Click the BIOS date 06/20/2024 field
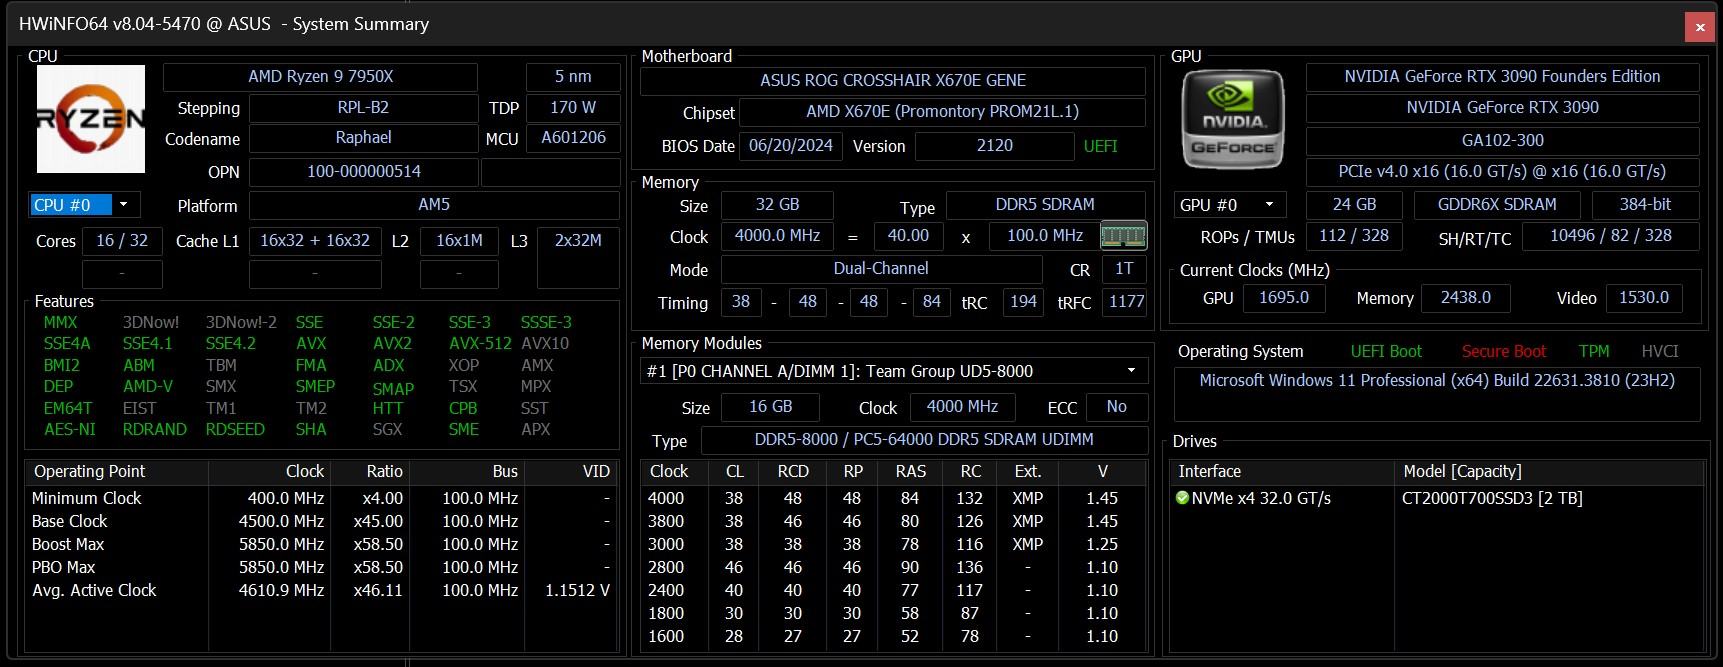The width and height of the screenshot is (1723, 667). coord(790,146)
